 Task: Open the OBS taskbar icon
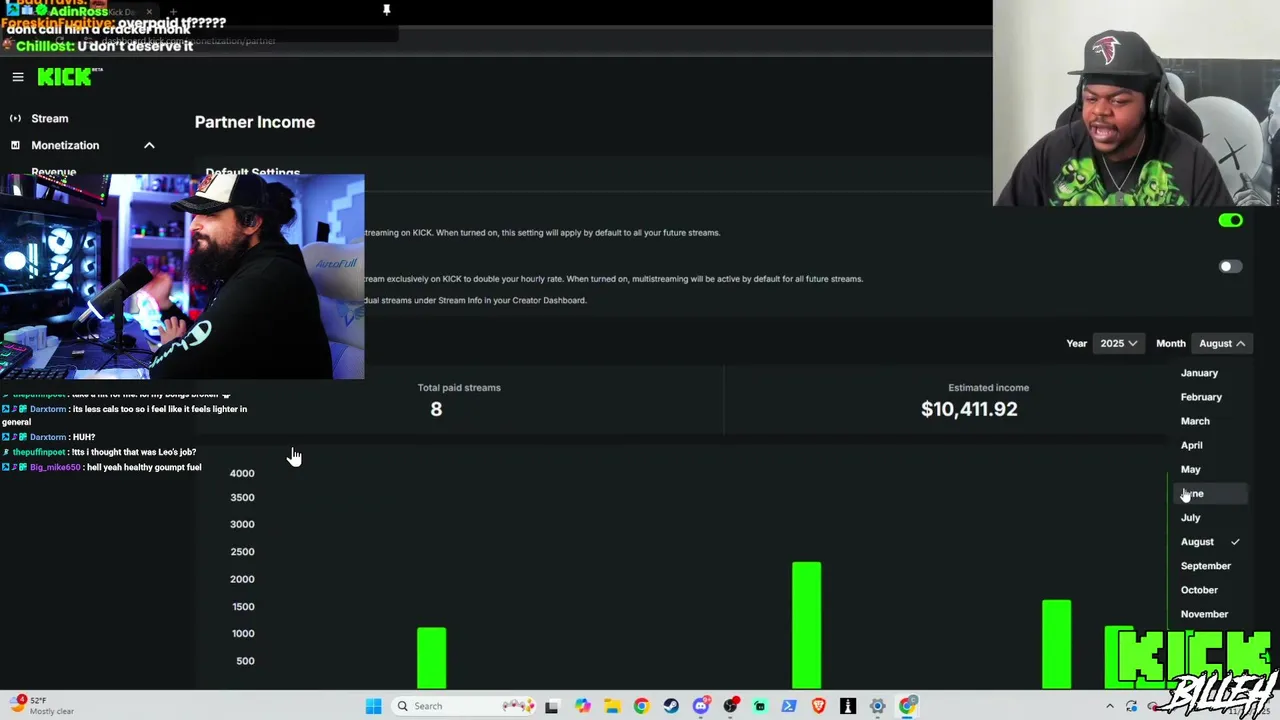731,706
